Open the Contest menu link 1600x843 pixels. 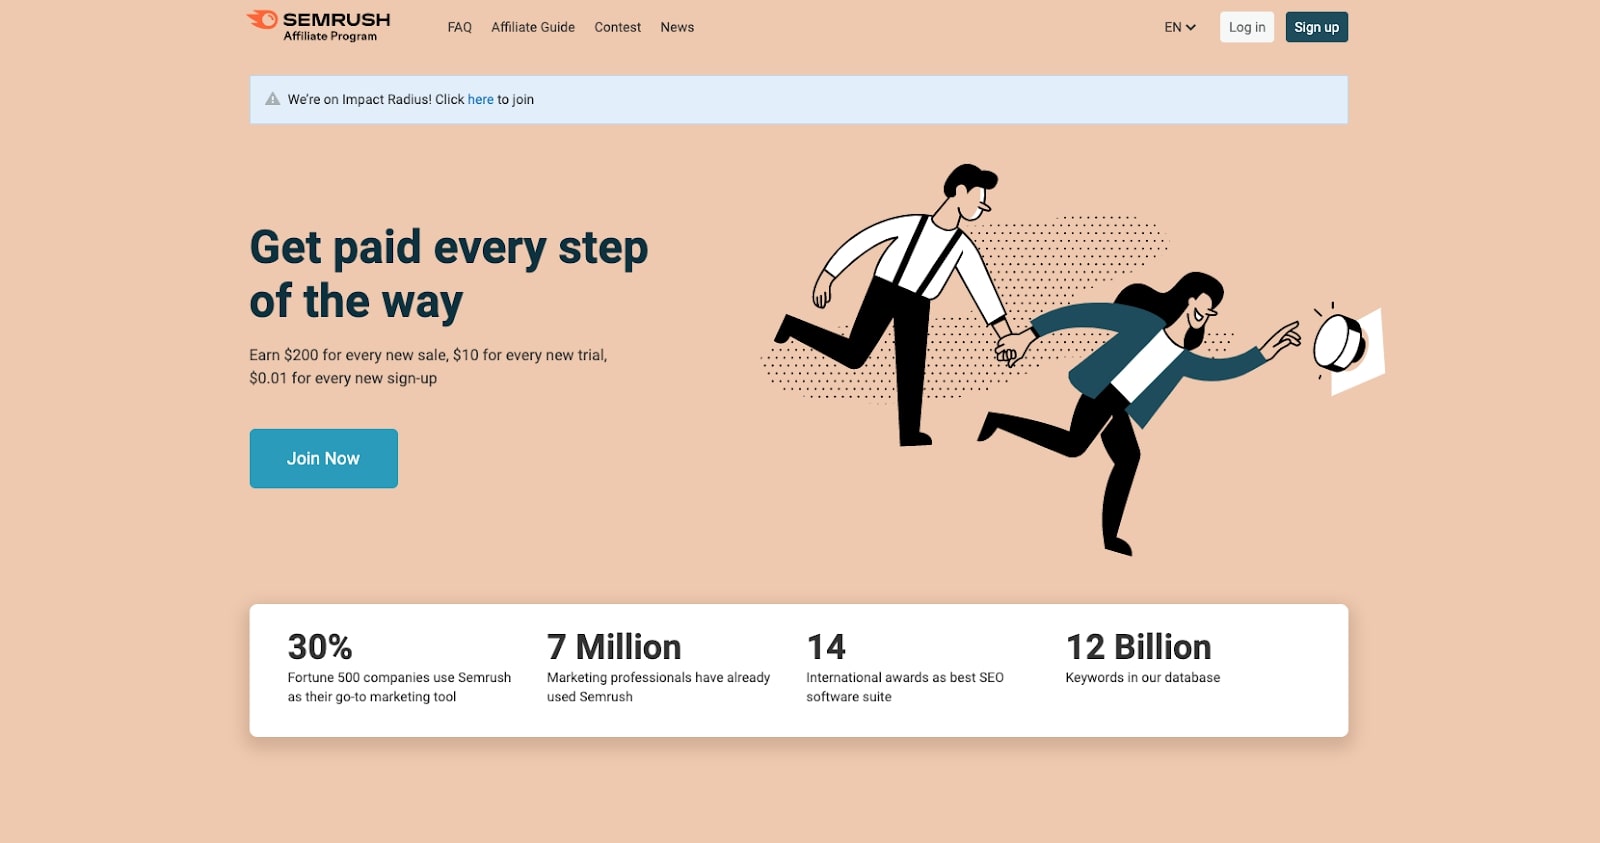[617, 27]
